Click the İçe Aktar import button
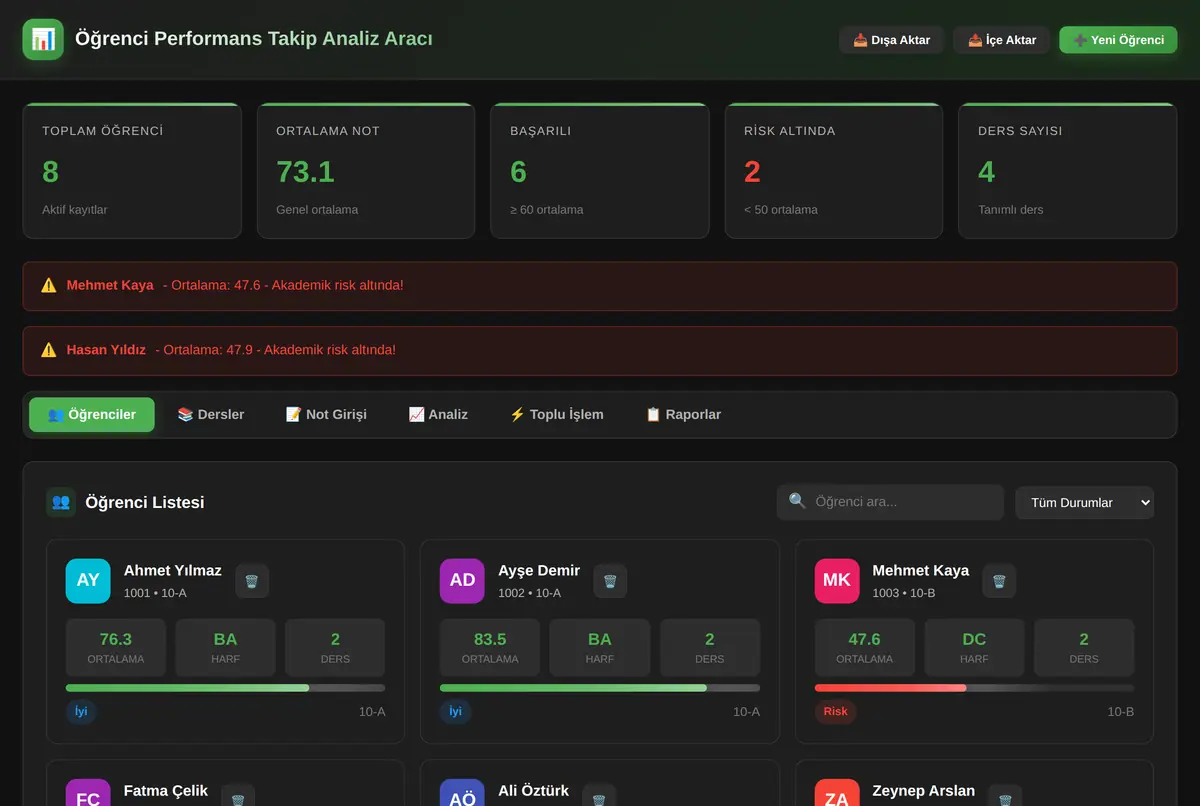 1002,40
